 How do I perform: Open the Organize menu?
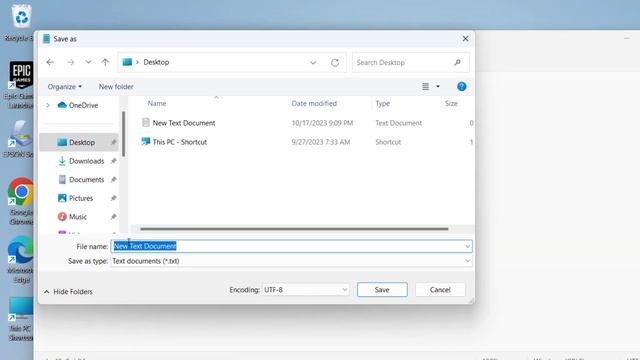[x=64, y=87]
